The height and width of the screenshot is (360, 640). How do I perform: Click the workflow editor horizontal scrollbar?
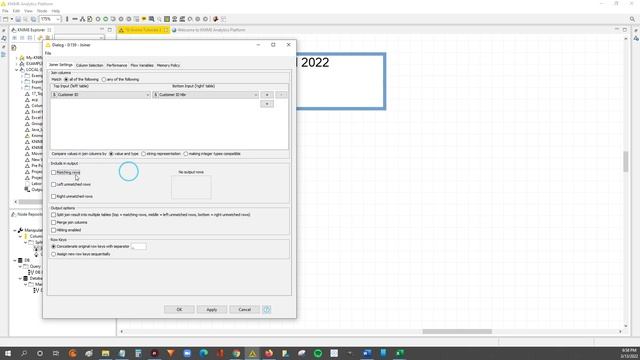tap(457, 331)
